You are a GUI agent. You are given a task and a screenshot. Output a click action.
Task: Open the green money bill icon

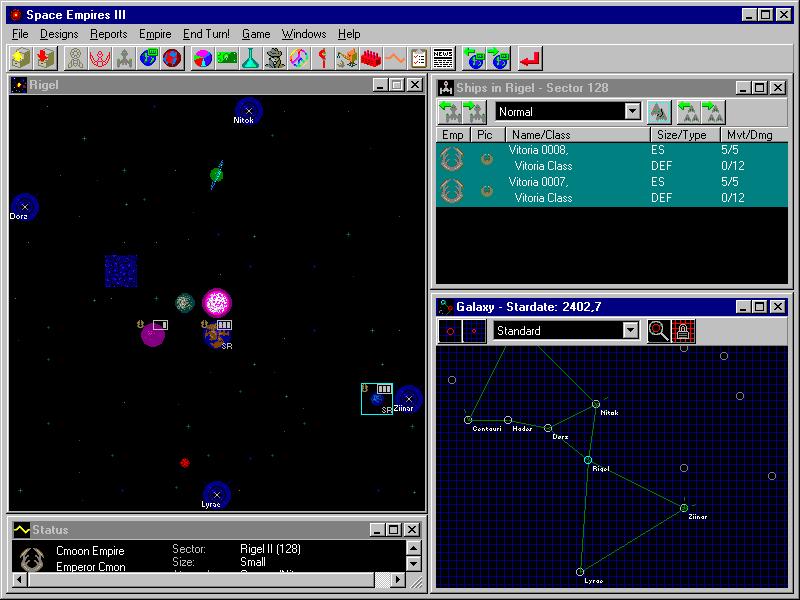pyautogui.click(x=227, y=59)
